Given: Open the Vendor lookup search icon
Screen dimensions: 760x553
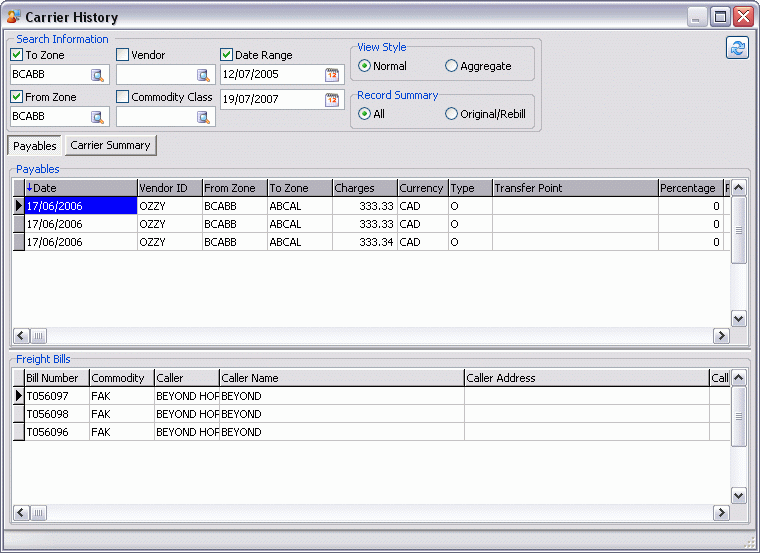Looking at the screenshot, I should (203, 75).
